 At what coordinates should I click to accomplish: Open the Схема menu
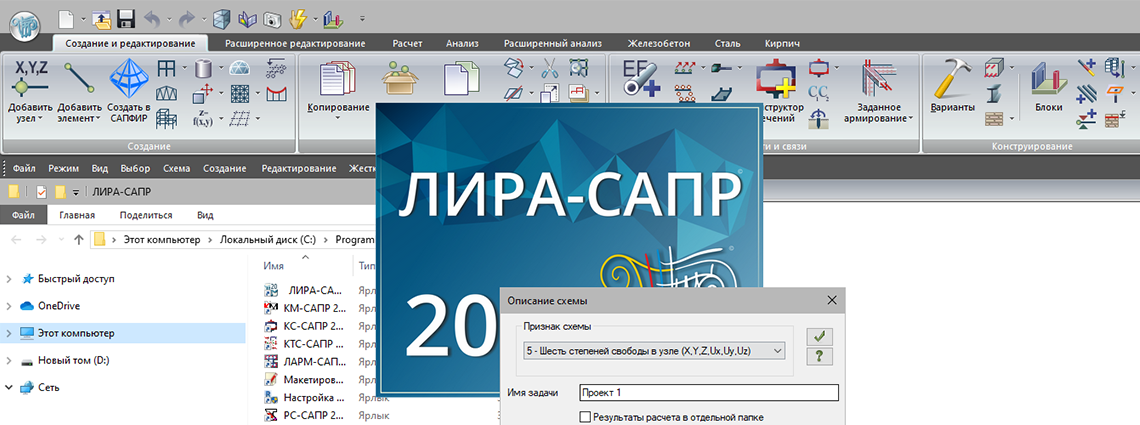(x=176, y=169)
